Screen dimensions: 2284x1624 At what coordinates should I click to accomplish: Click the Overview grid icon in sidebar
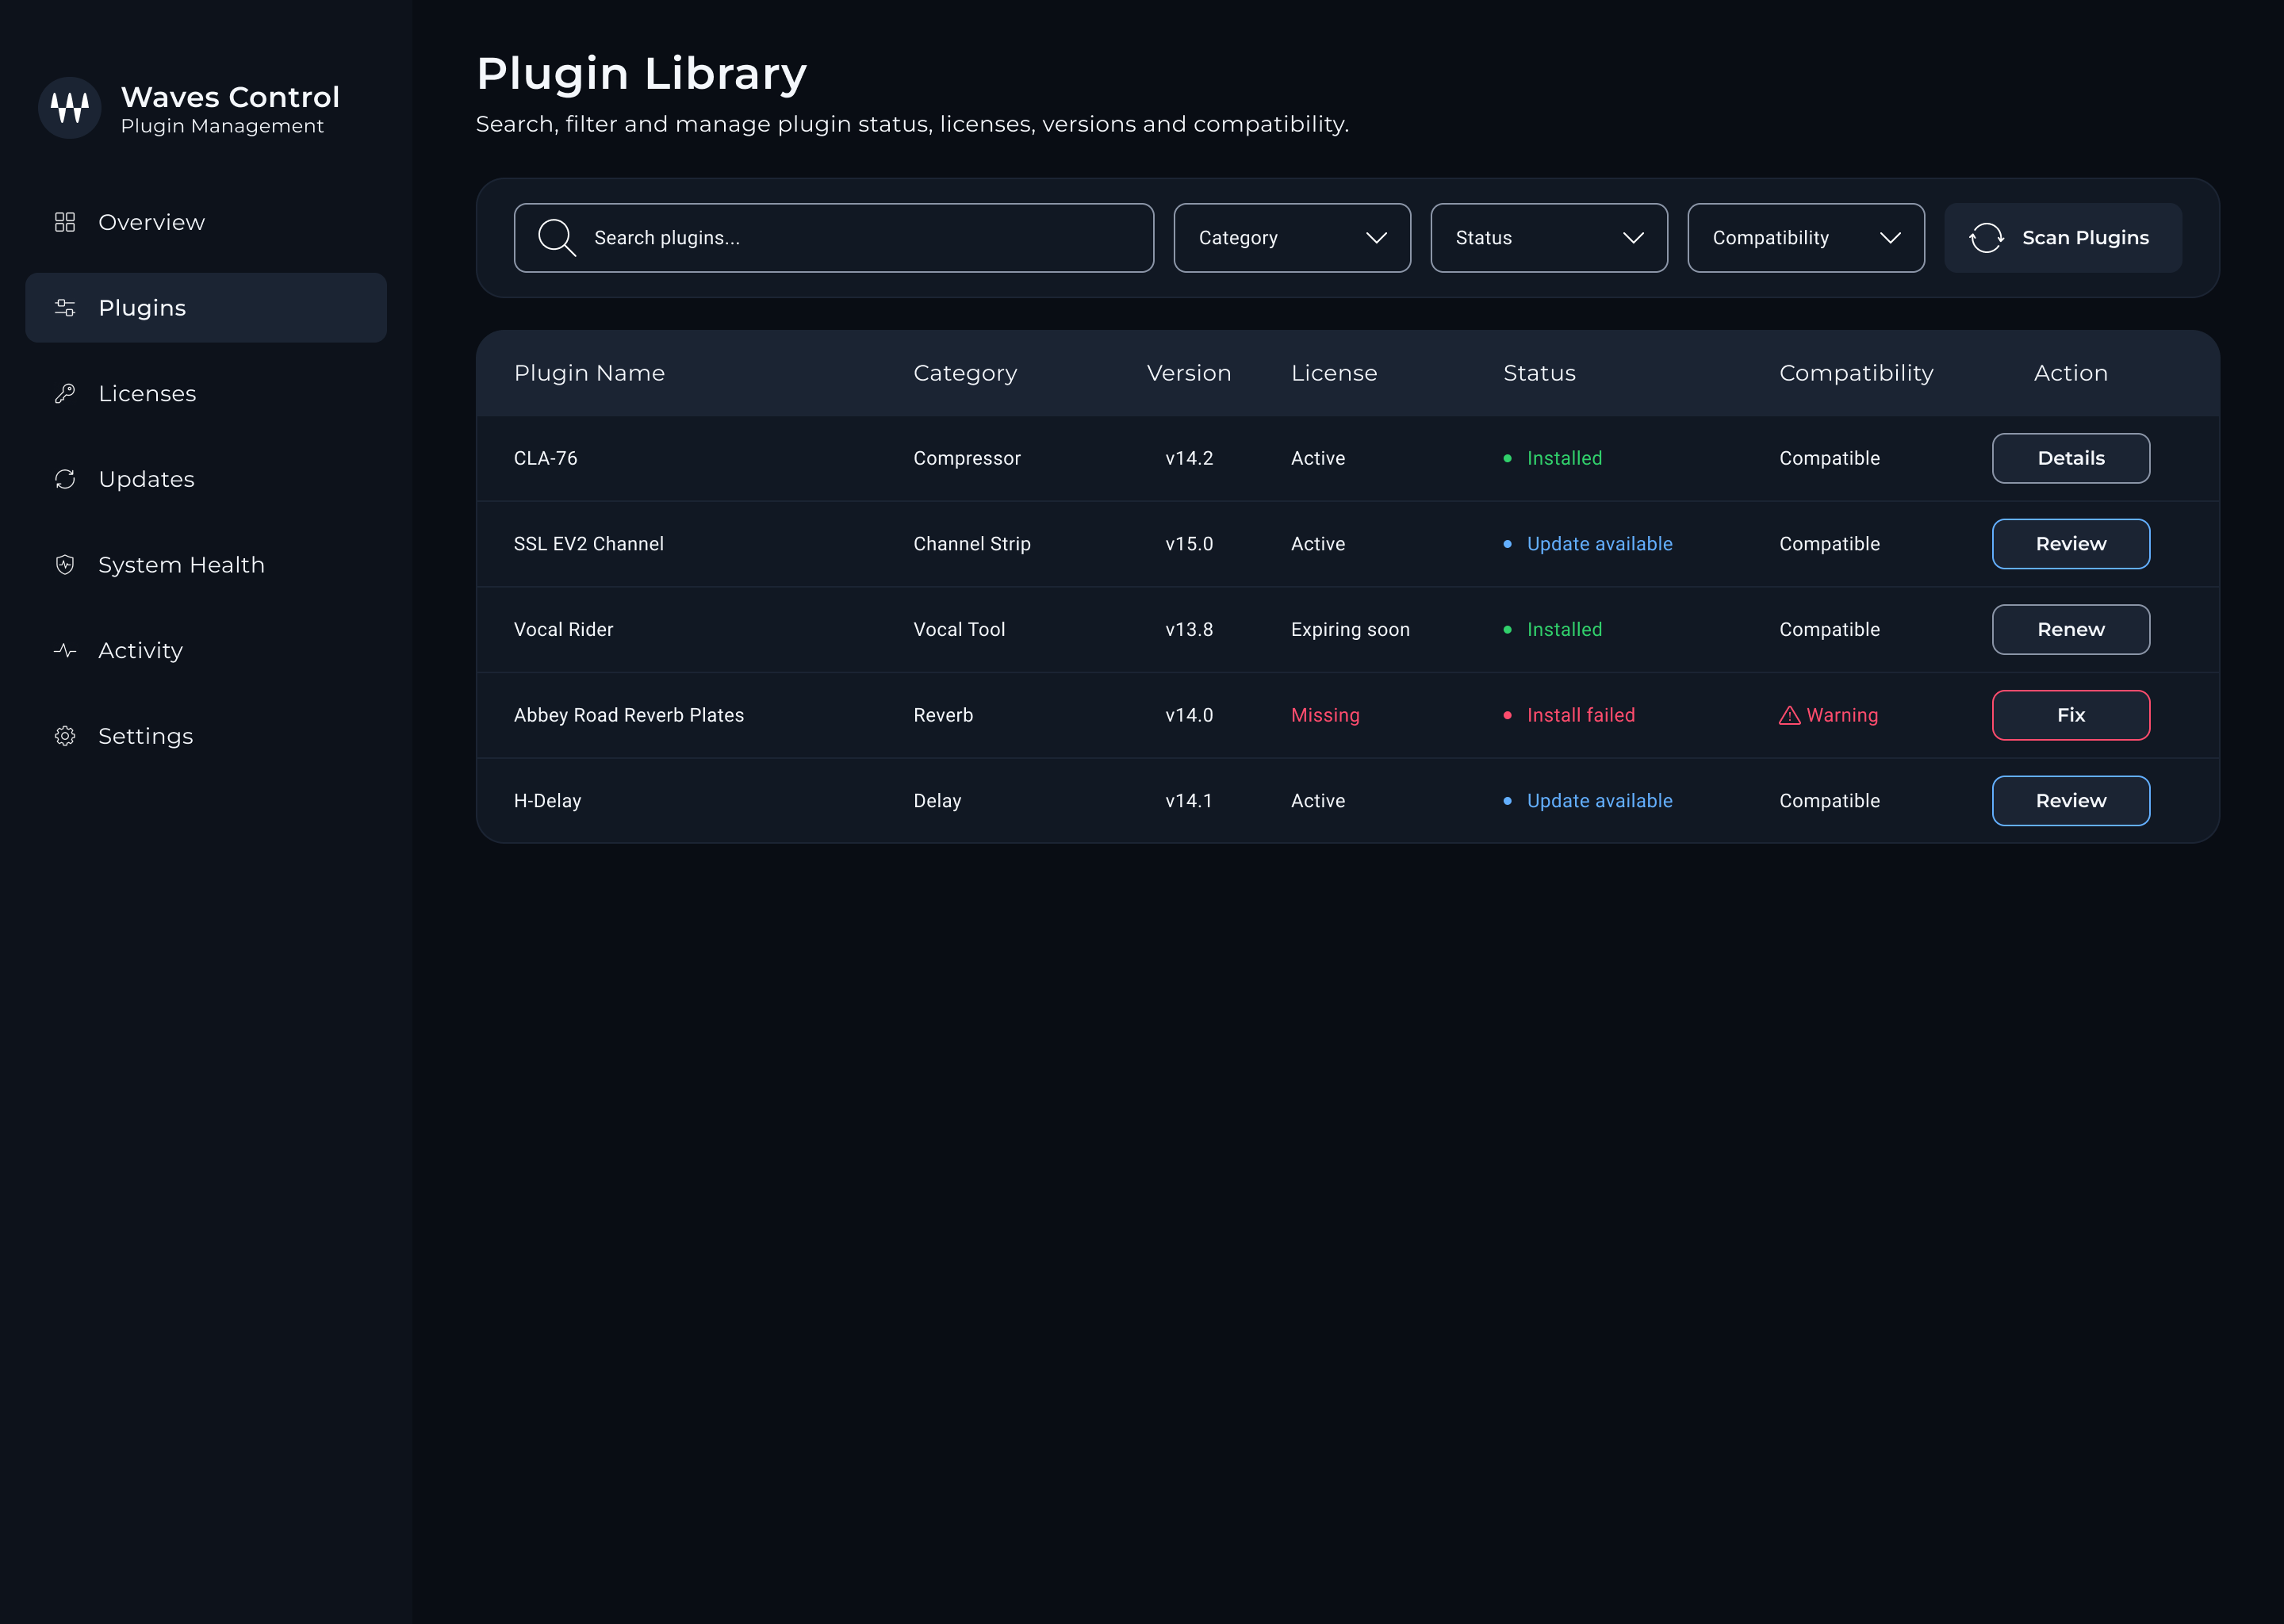(65, 222)
